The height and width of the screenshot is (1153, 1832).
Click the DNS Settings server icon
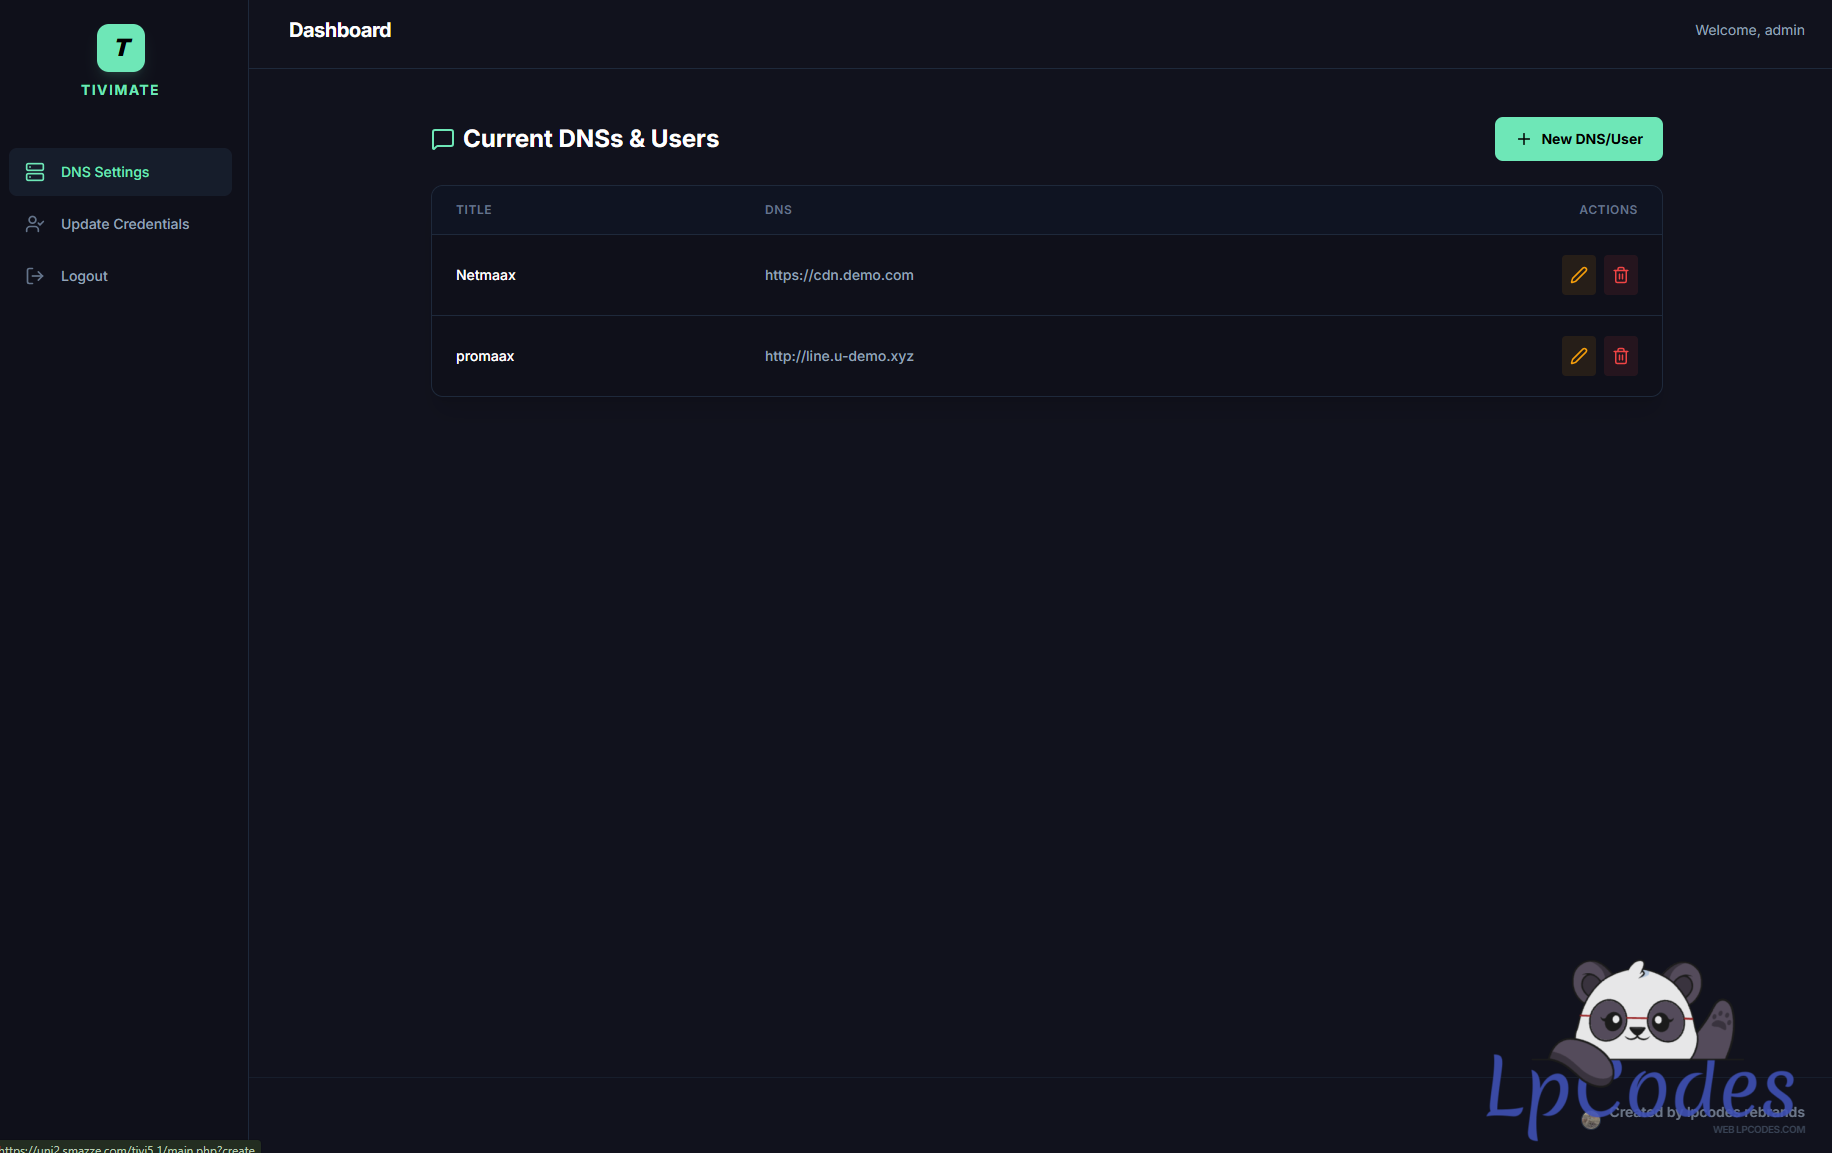click(35, 172)
